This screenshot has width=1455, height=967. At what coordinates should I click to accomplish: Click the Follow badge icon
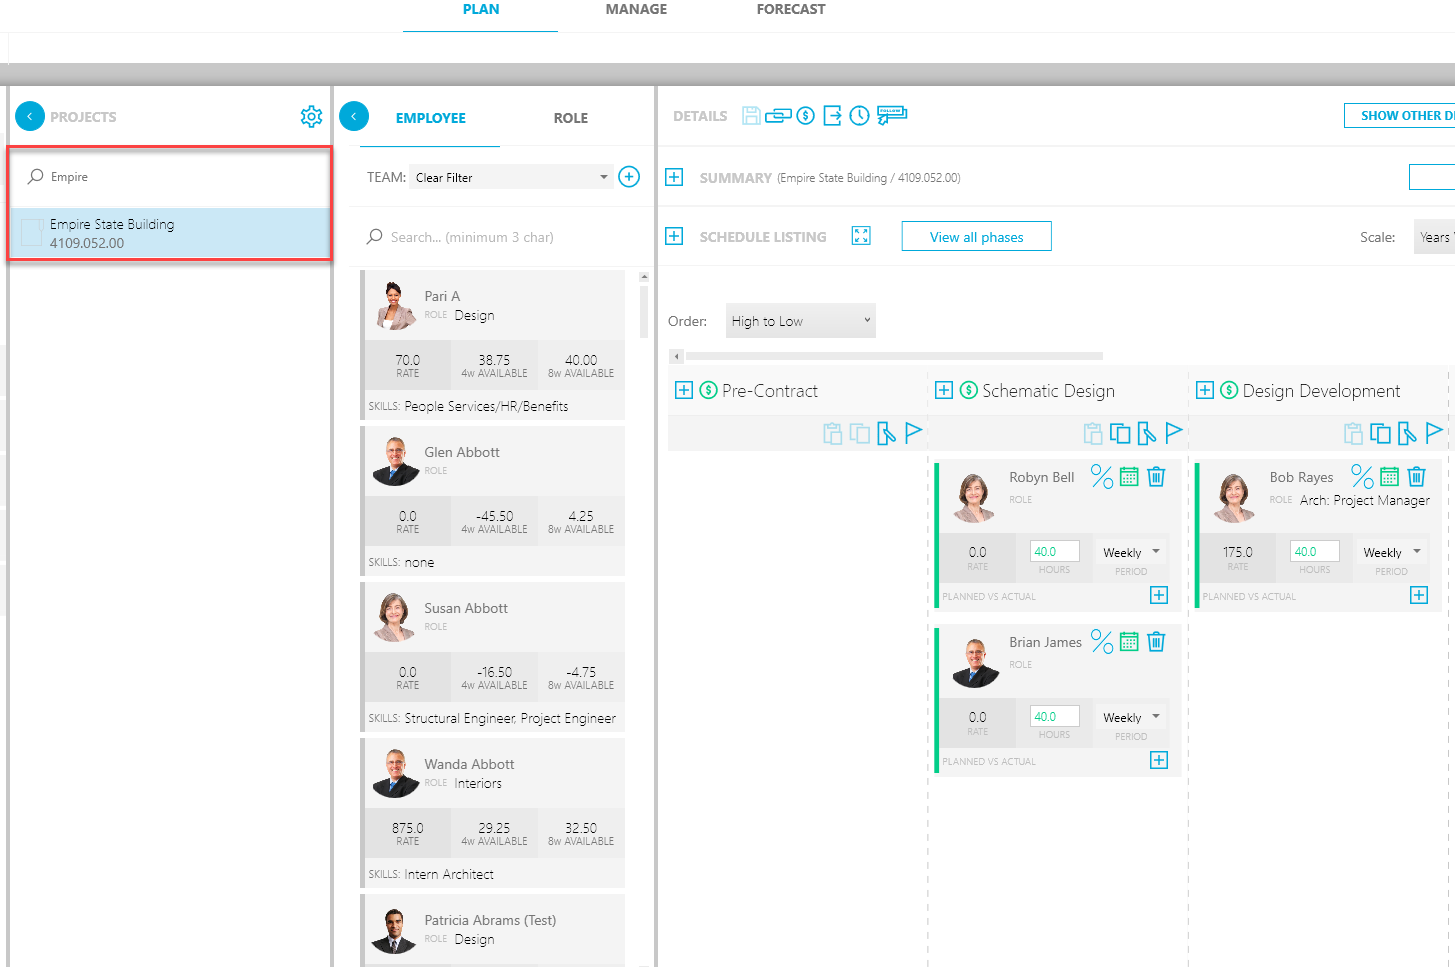click(x=891, y=114)
